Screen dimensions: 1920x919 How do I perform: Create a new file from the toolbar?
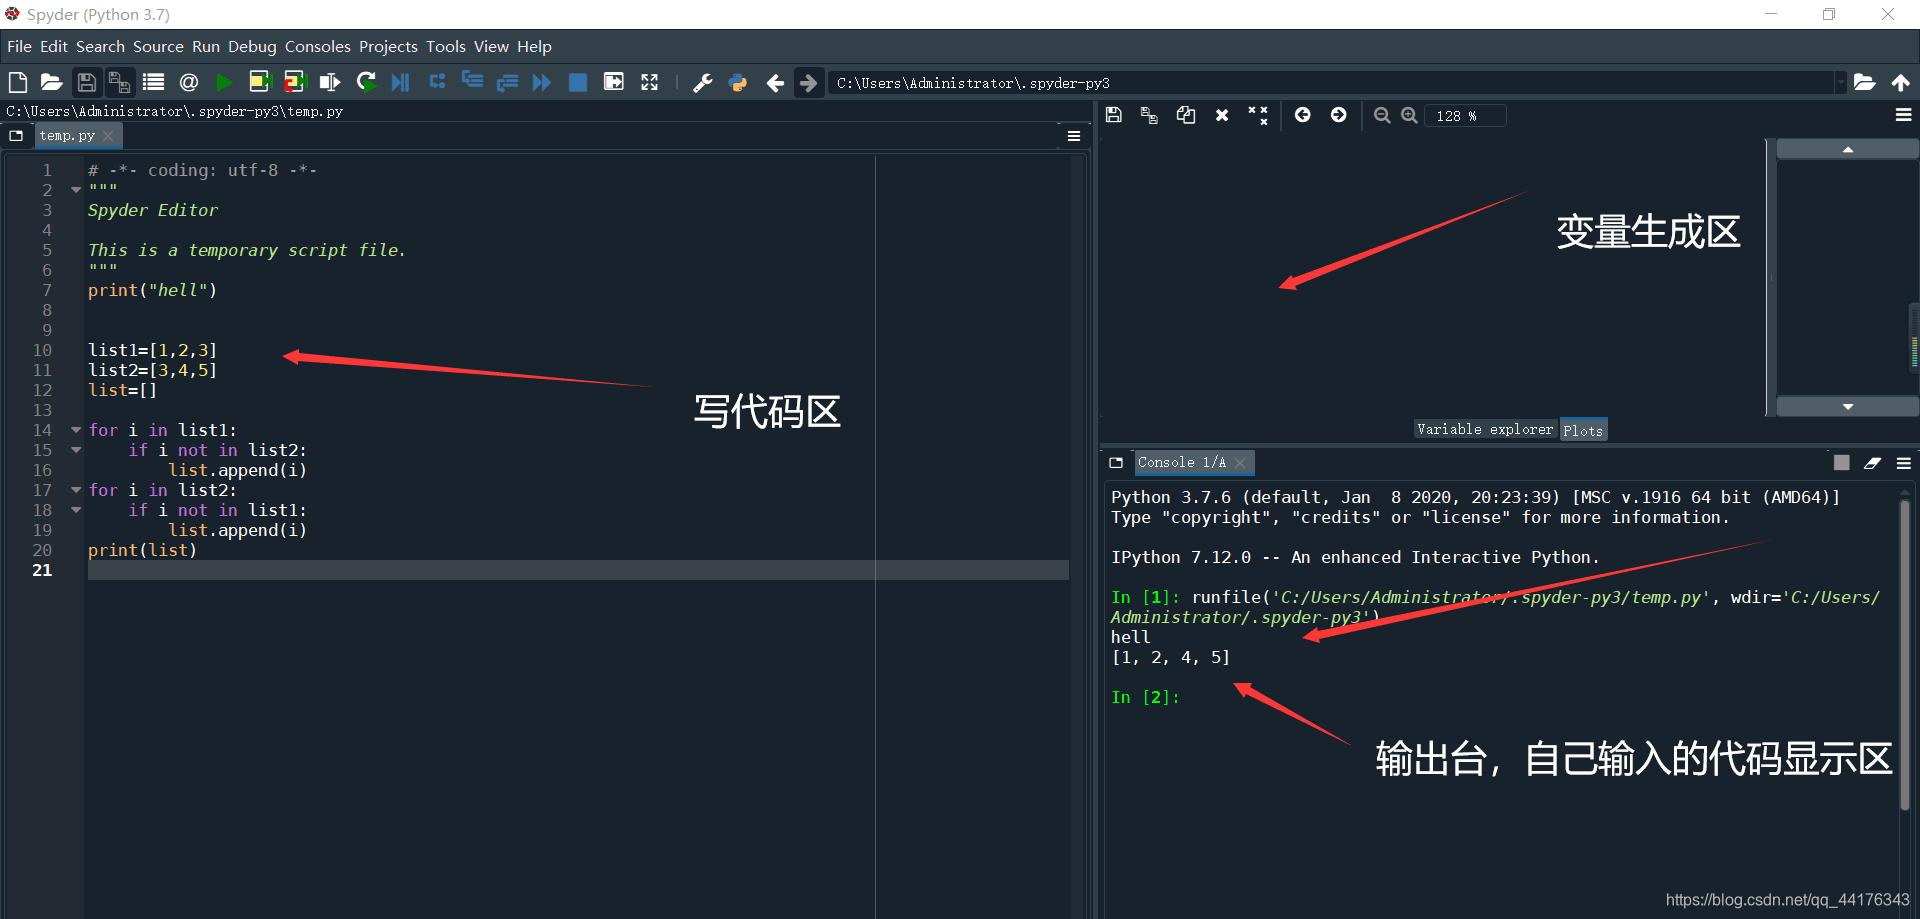[x=17, y=82]
